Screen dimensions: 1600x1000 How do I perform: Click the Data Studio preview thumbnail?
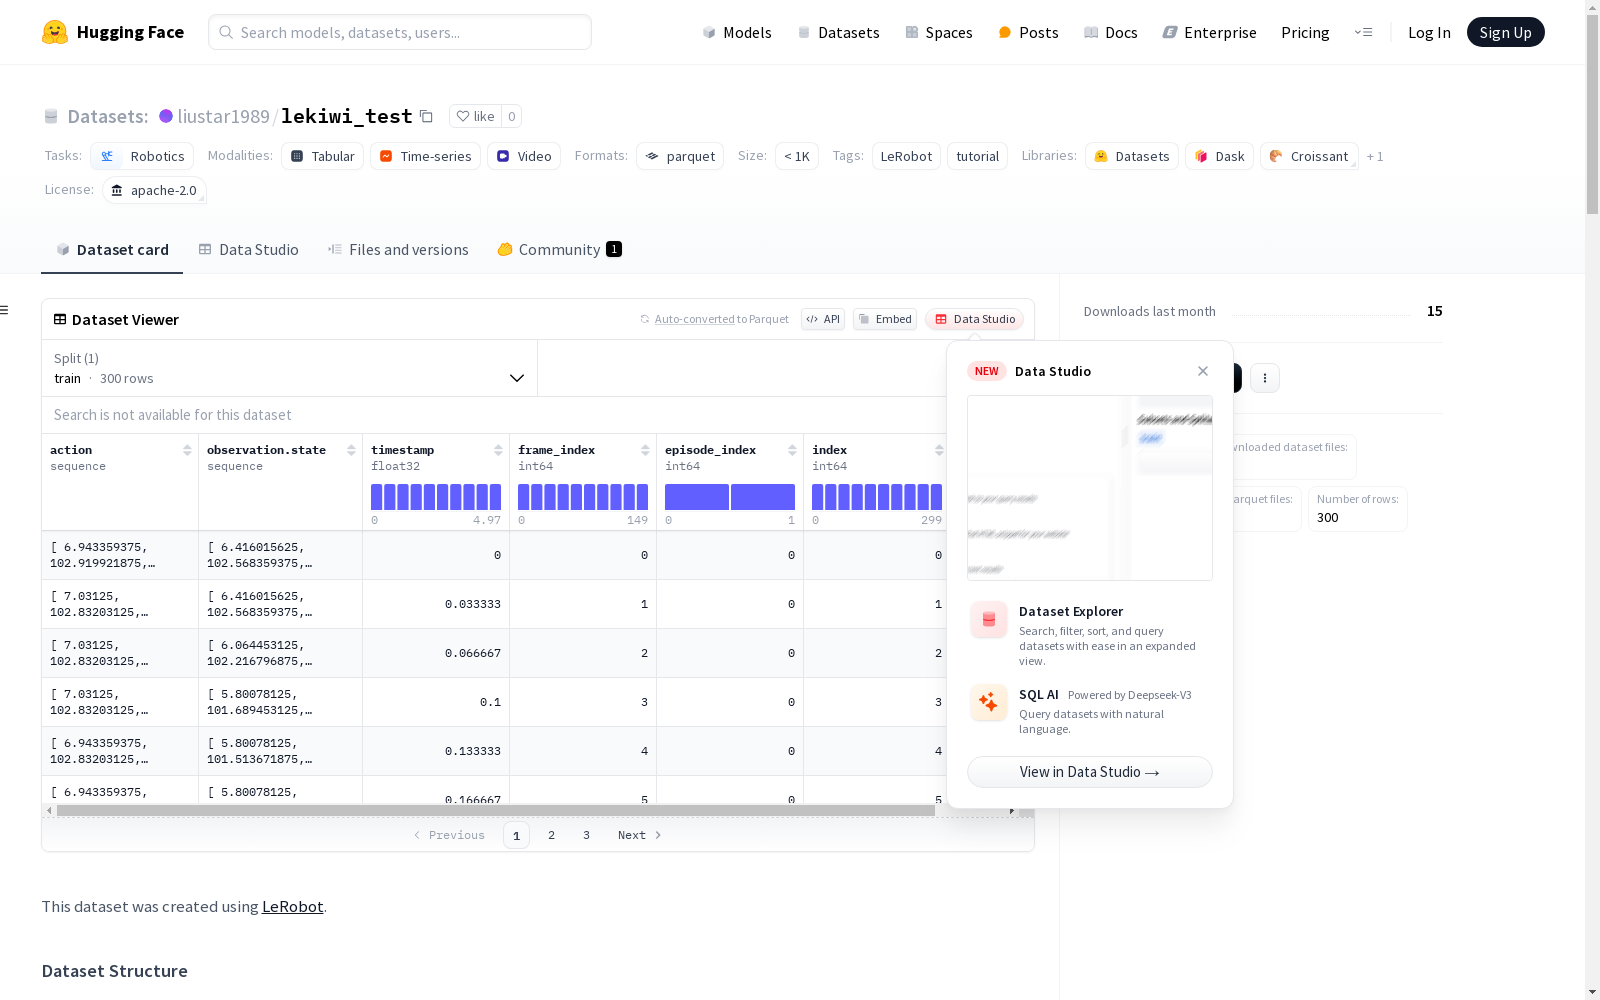click(1090, 488)
